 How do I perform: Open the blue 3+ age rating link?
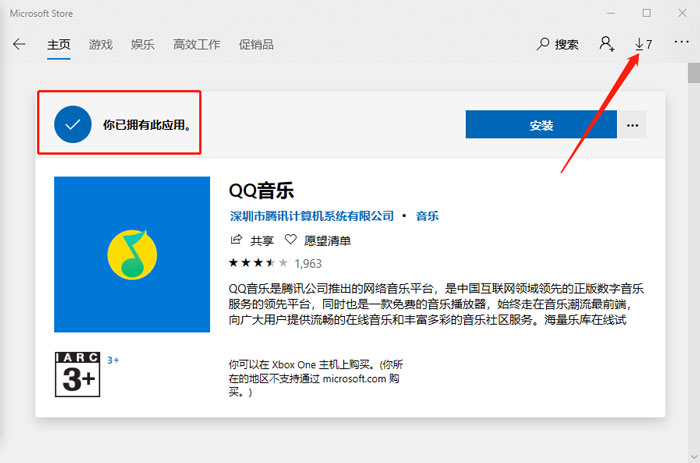(113, 360)
